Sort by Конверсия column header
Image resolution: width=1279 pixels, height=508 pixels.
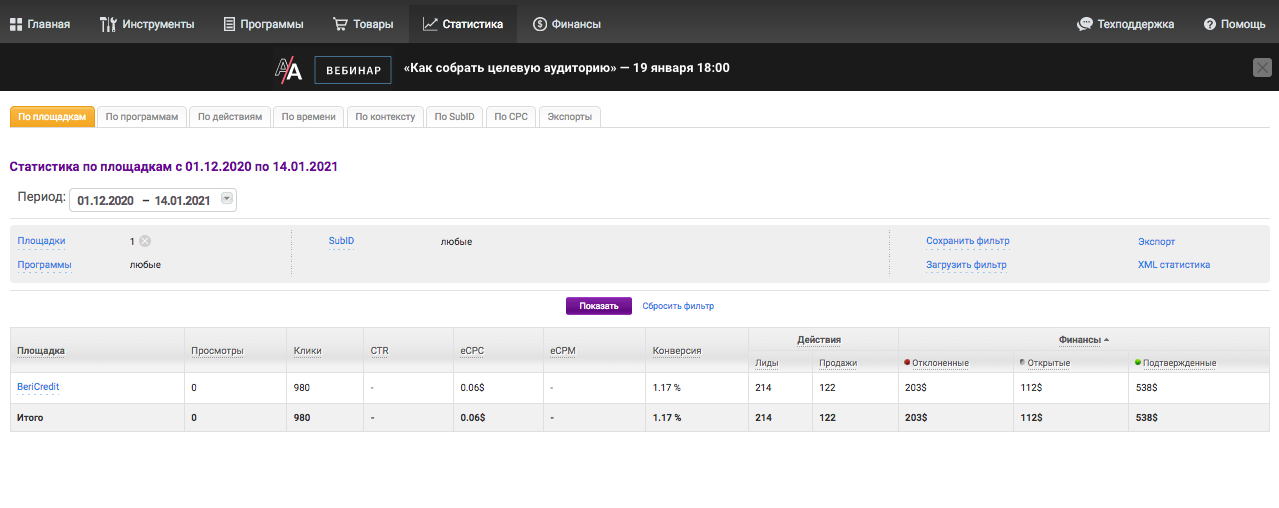677,351
